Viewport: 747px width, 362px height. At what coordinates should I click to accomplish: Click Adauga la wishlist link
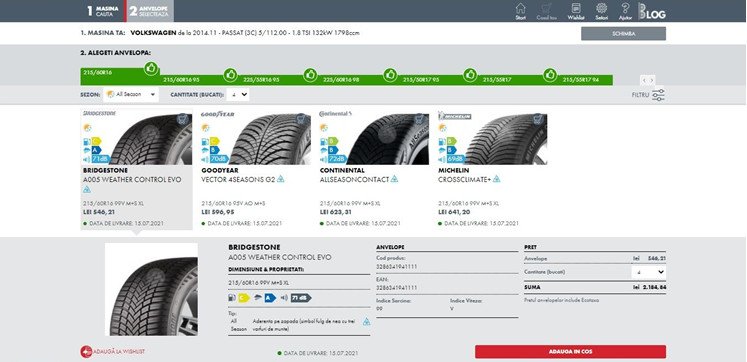pos(112,352)
